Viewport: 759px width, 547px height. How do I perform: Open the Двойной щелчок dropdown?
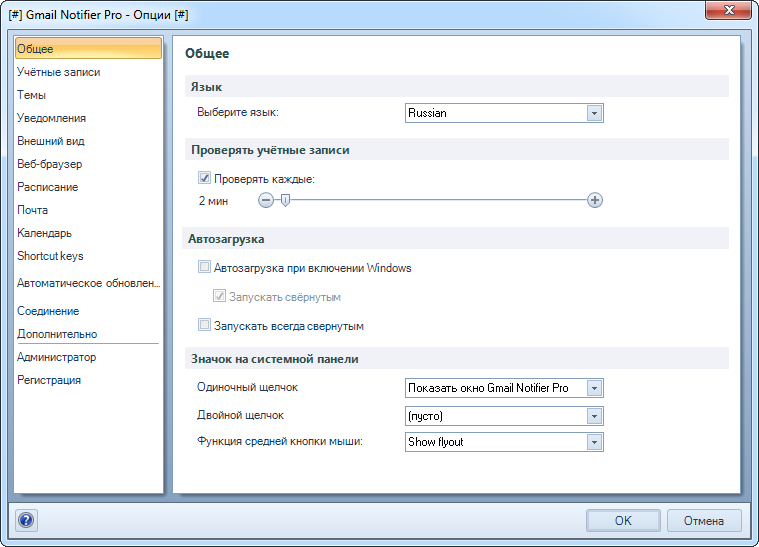pyautogui.click(x=504, y=416)
